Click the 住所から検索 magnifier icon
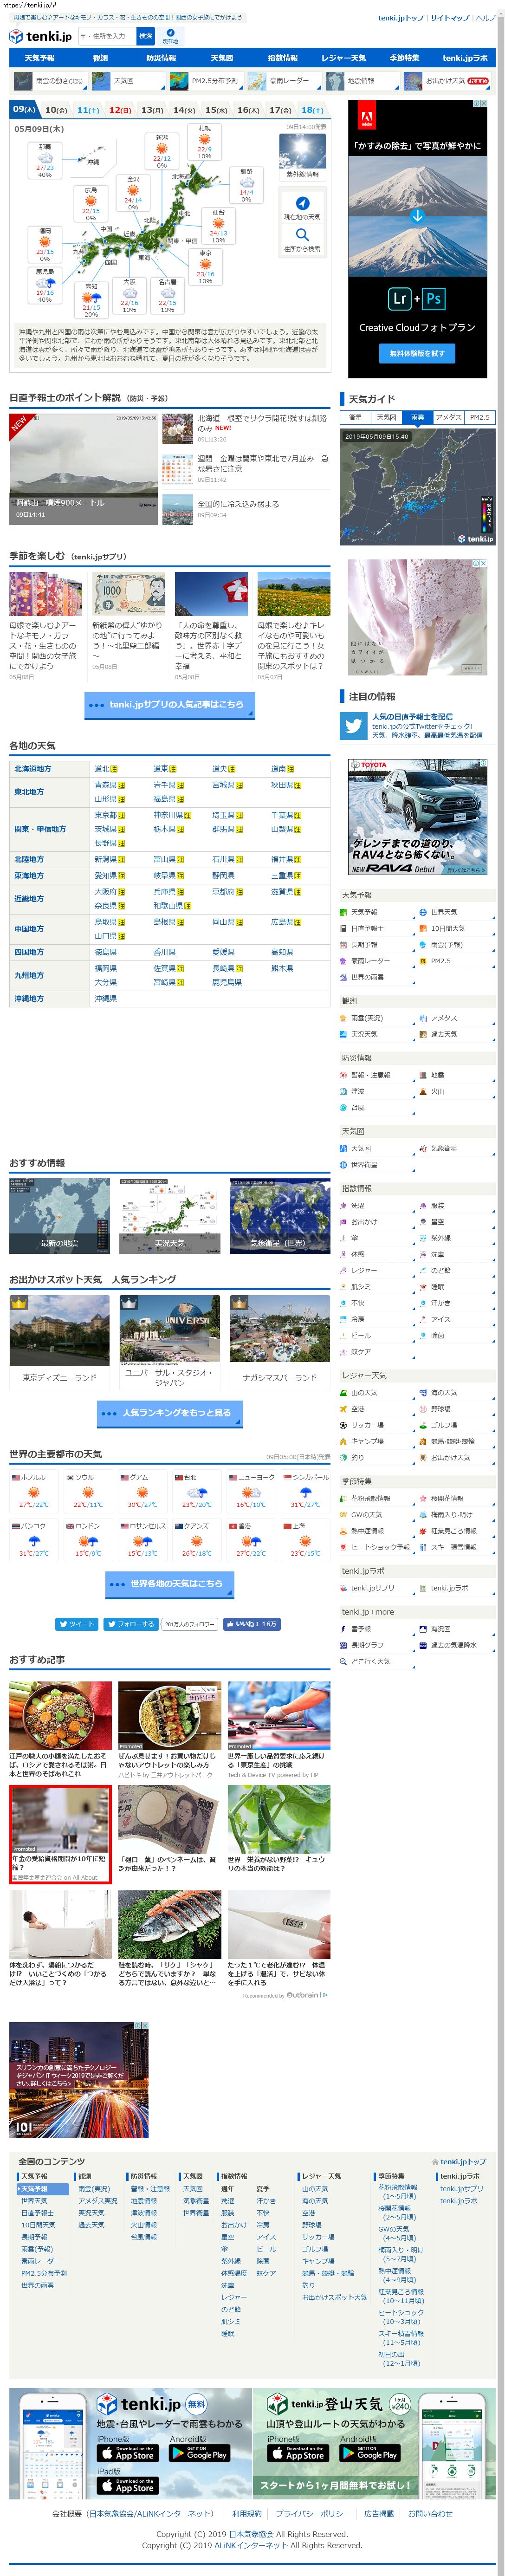The height and width of the screenshot is (2576, 505). (x=302, y=235)
